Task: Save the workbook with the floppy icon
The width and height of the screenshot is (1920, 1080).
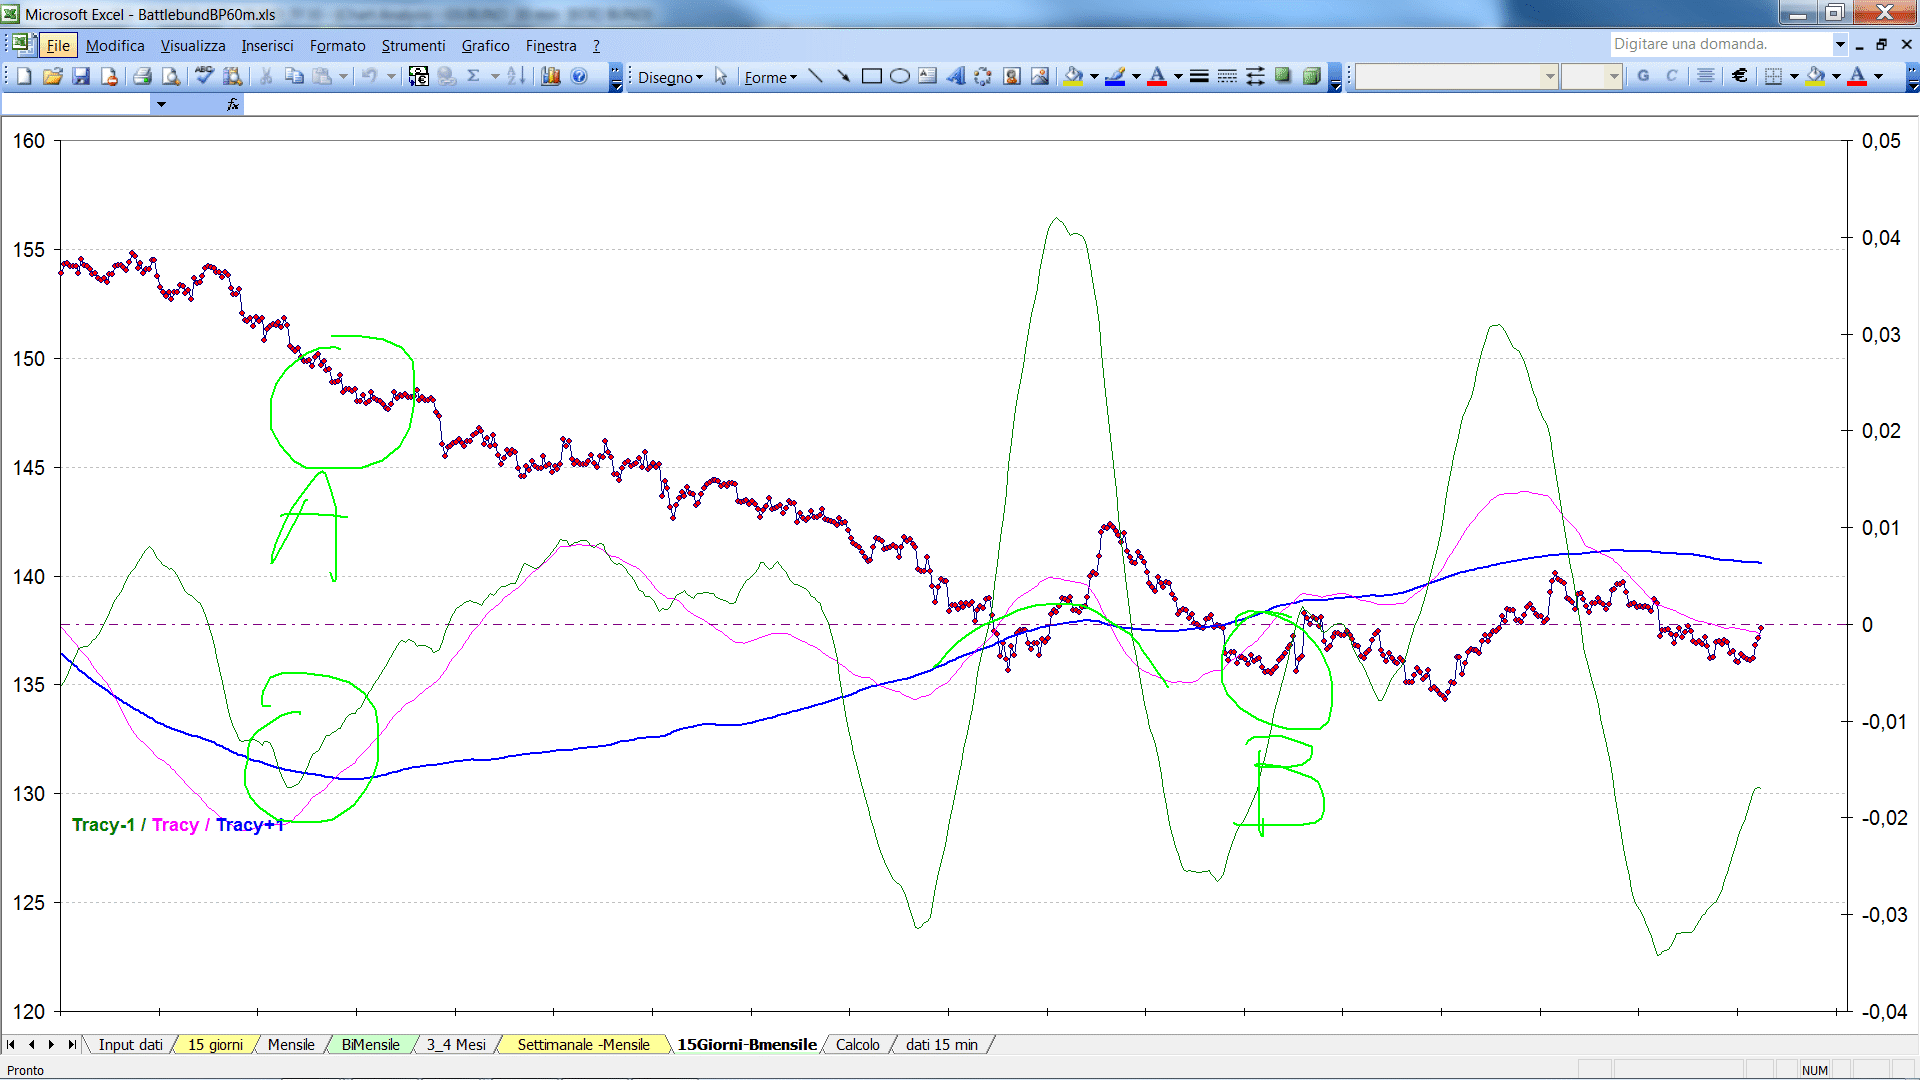Action: (81, 76)
